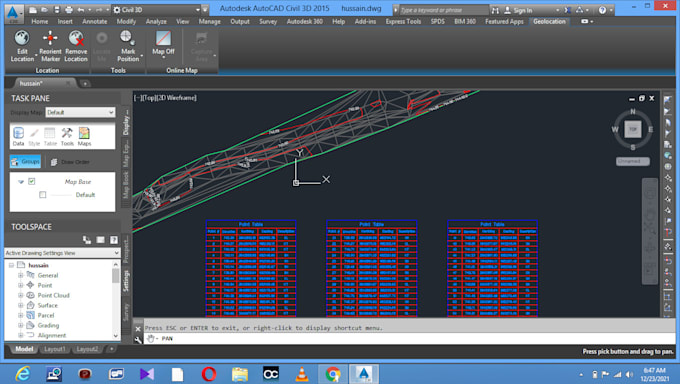Open the Tools icon in Task Pane
This screenshot has width=680, height=384.
coord(67,136)
